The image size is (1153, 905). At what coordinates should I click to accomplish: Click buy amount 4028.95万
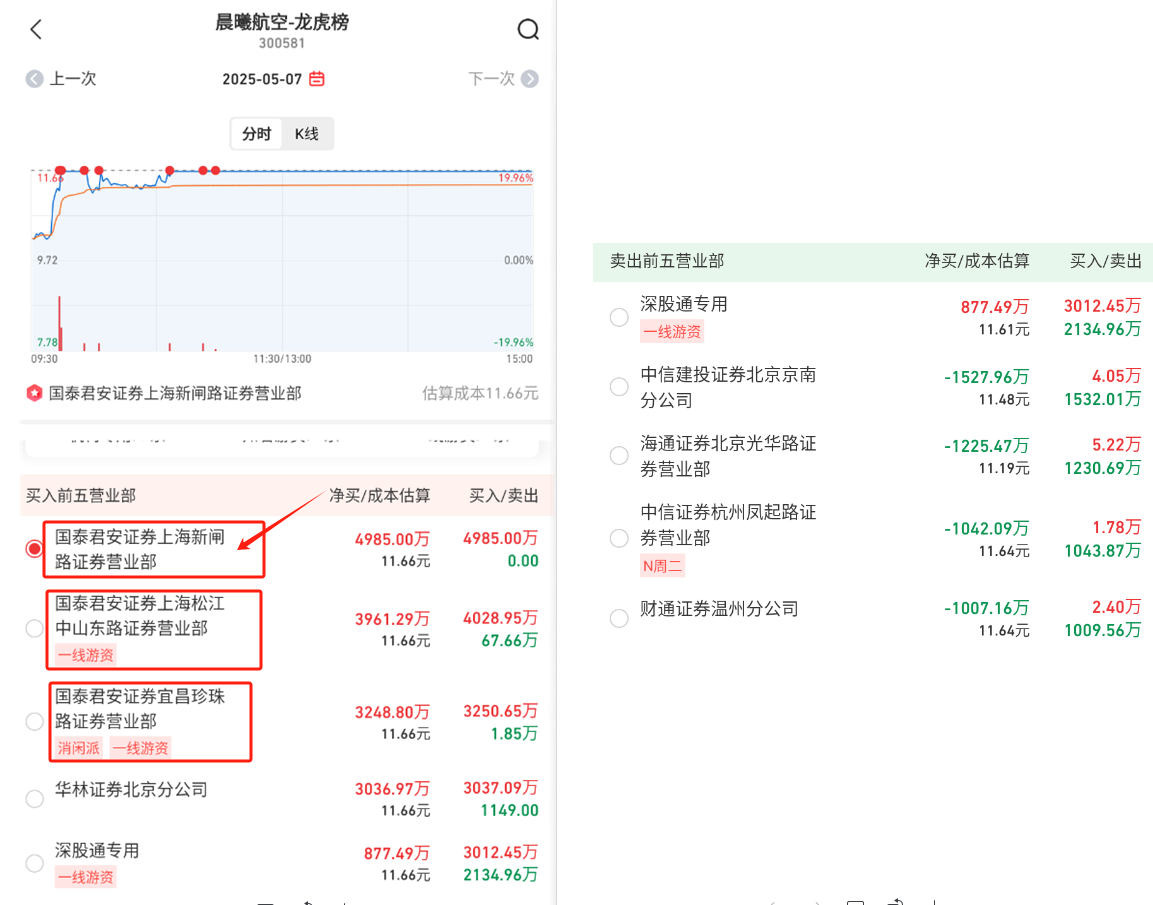tap(500, 618)
